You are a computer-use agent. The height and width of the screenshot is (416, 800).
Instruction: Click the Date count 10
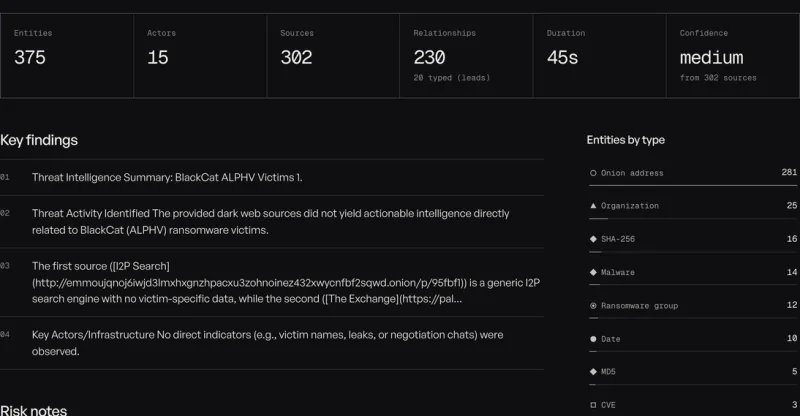point(791,338)
